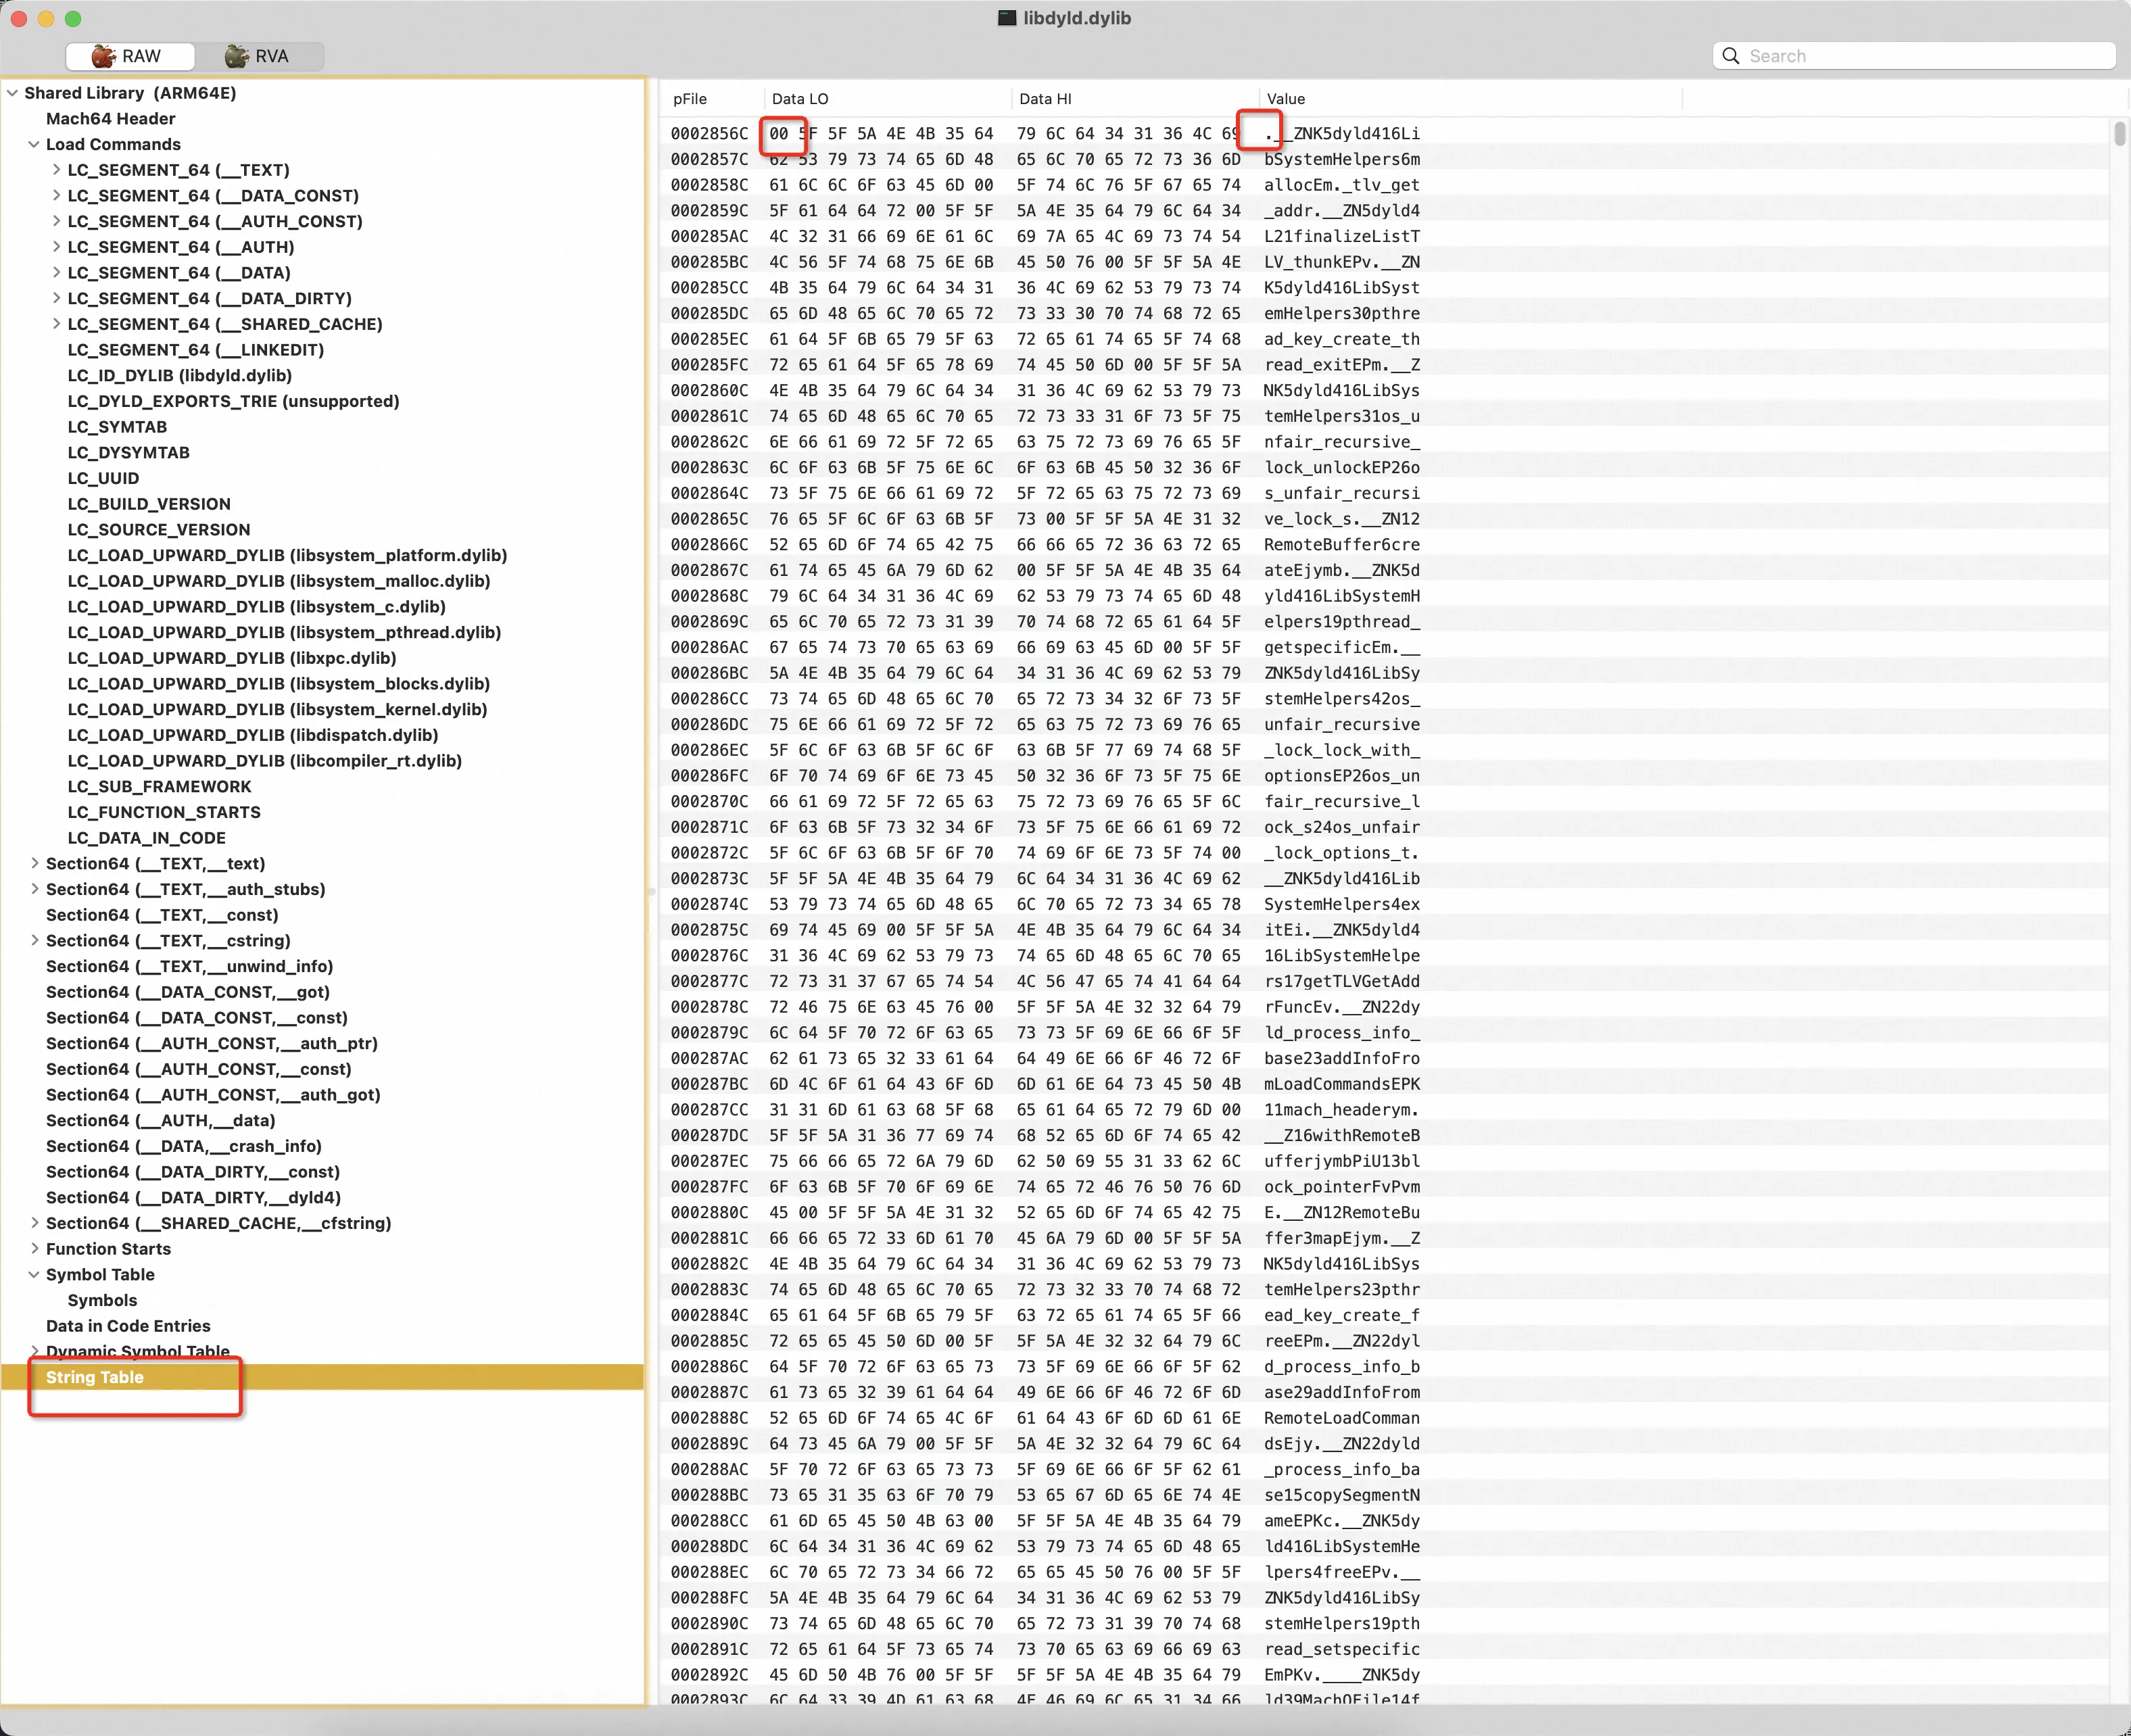Select the LC_DYSYMTAB load command
2131x1736 pixels.
click(x=128, y=453)
